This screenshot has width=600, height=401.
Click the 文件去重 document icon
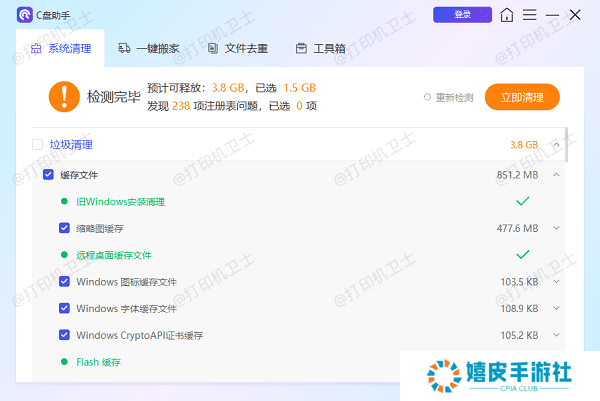tap(213, 49)
